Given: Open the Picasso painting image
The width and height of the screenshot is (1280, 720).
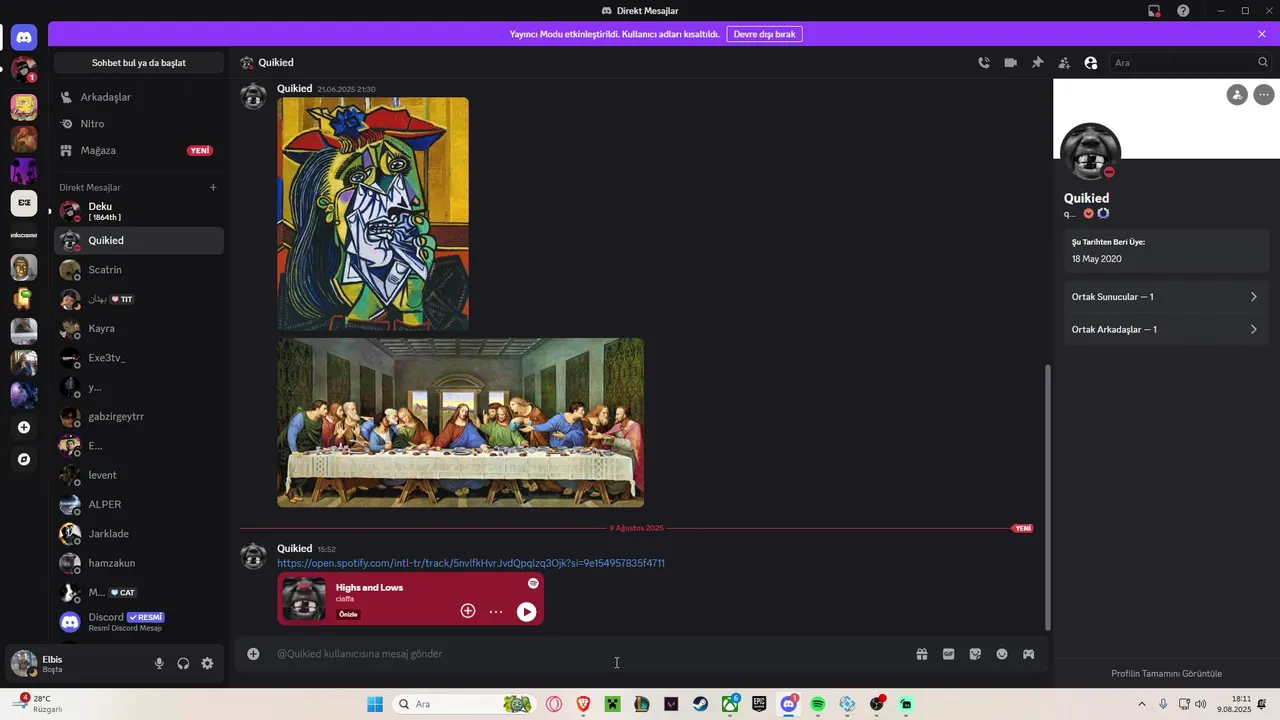Looking at the screenshot, I should 373,214.
